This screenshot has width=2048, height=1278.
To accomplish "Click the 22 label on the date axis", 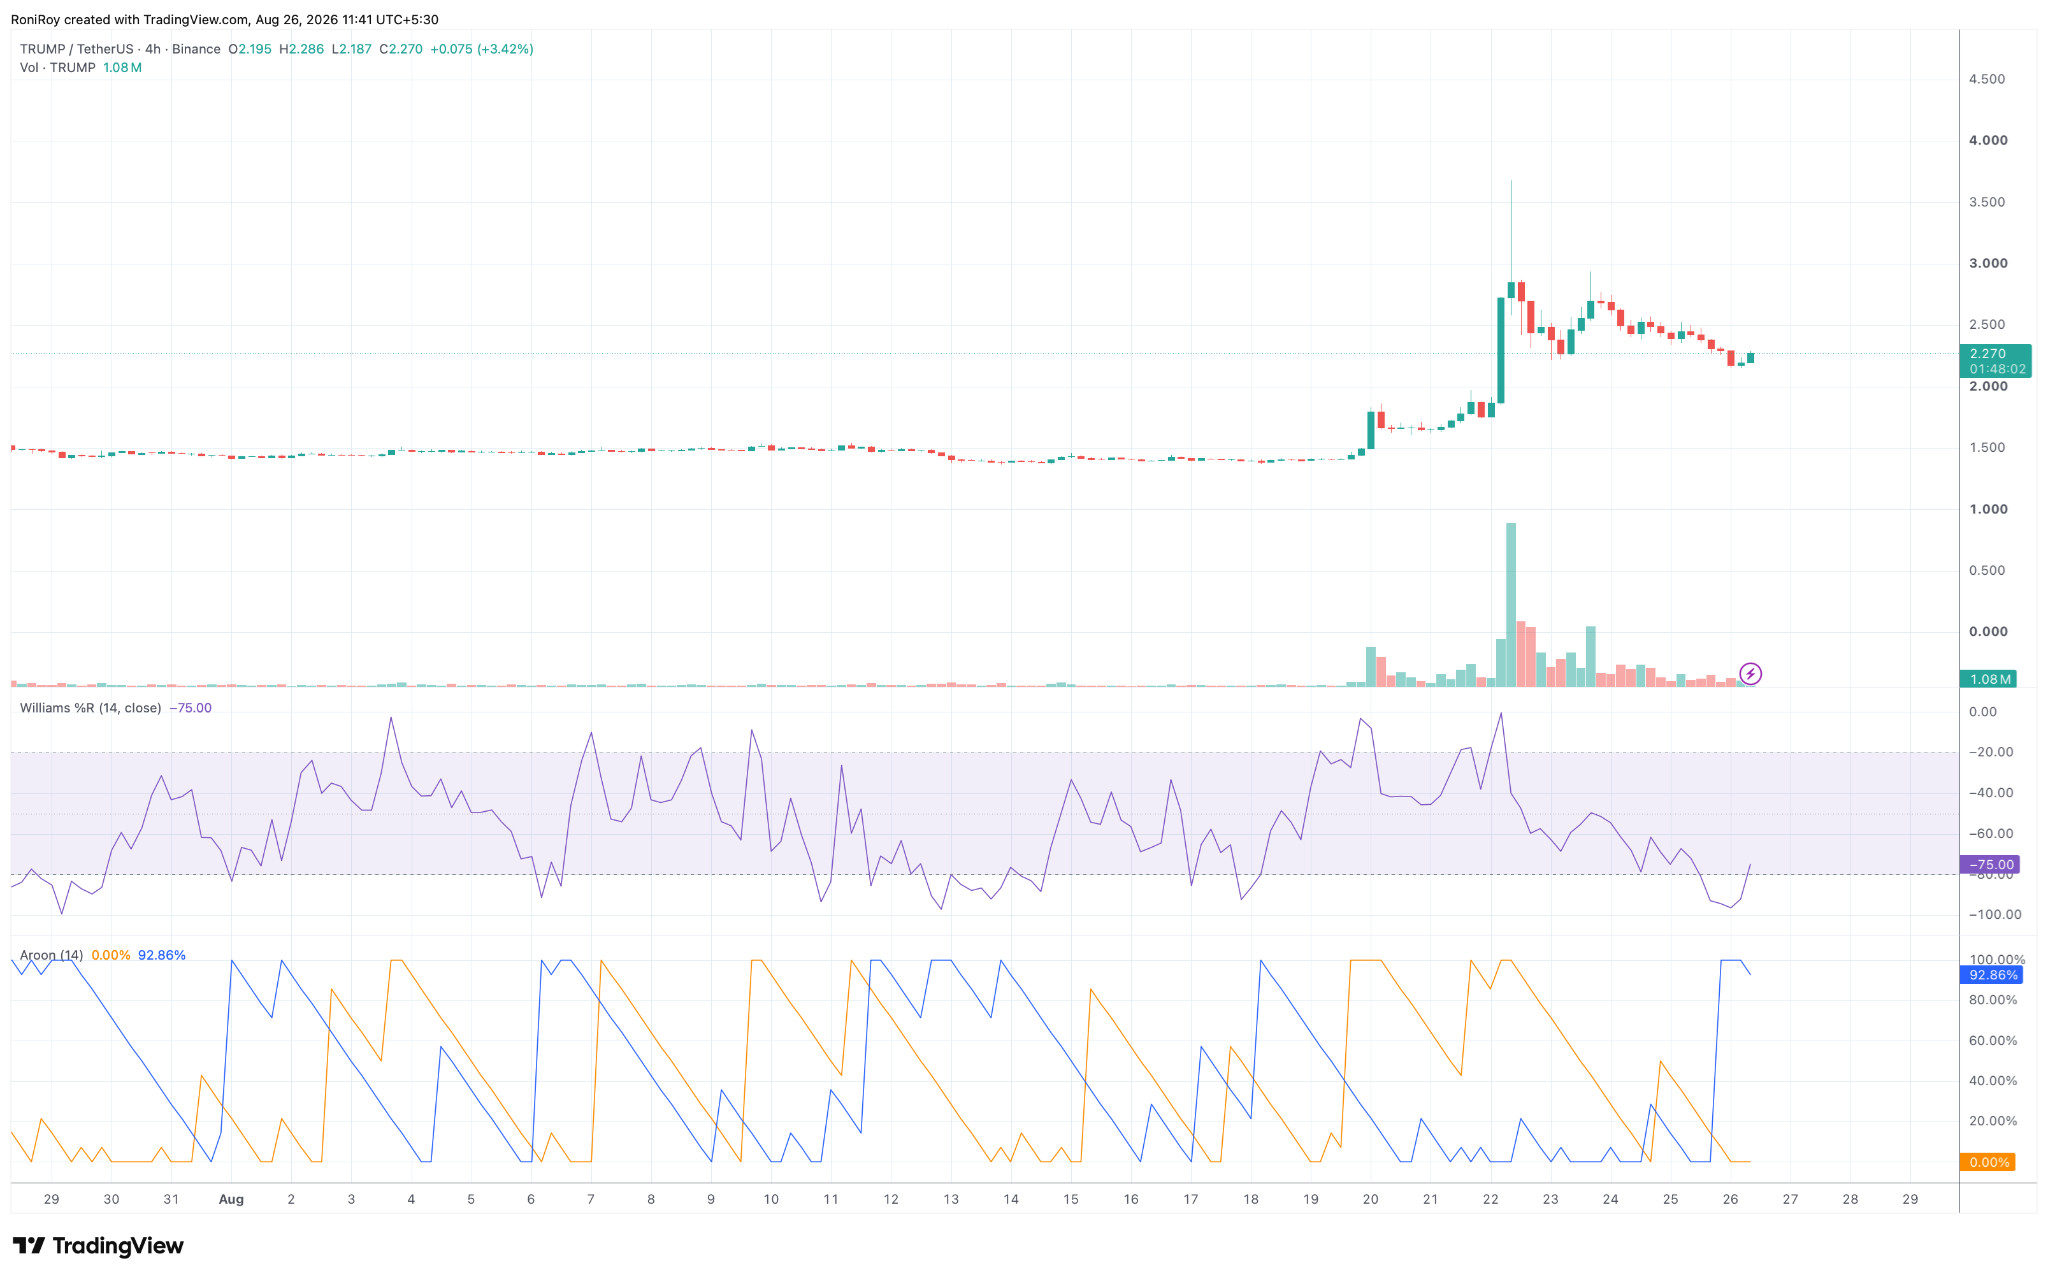I will click(1490, 1199).
